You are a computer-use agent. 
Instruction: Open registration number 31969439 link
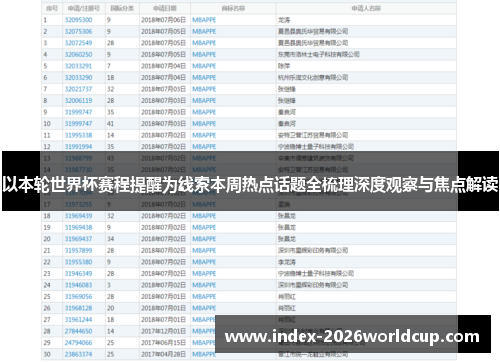[x=78, y=216]
